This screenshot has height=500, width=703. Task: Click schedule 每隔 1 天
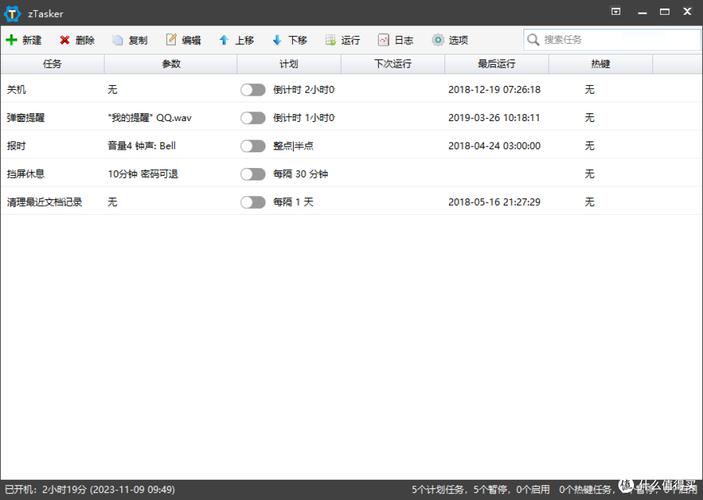(293, 202)
